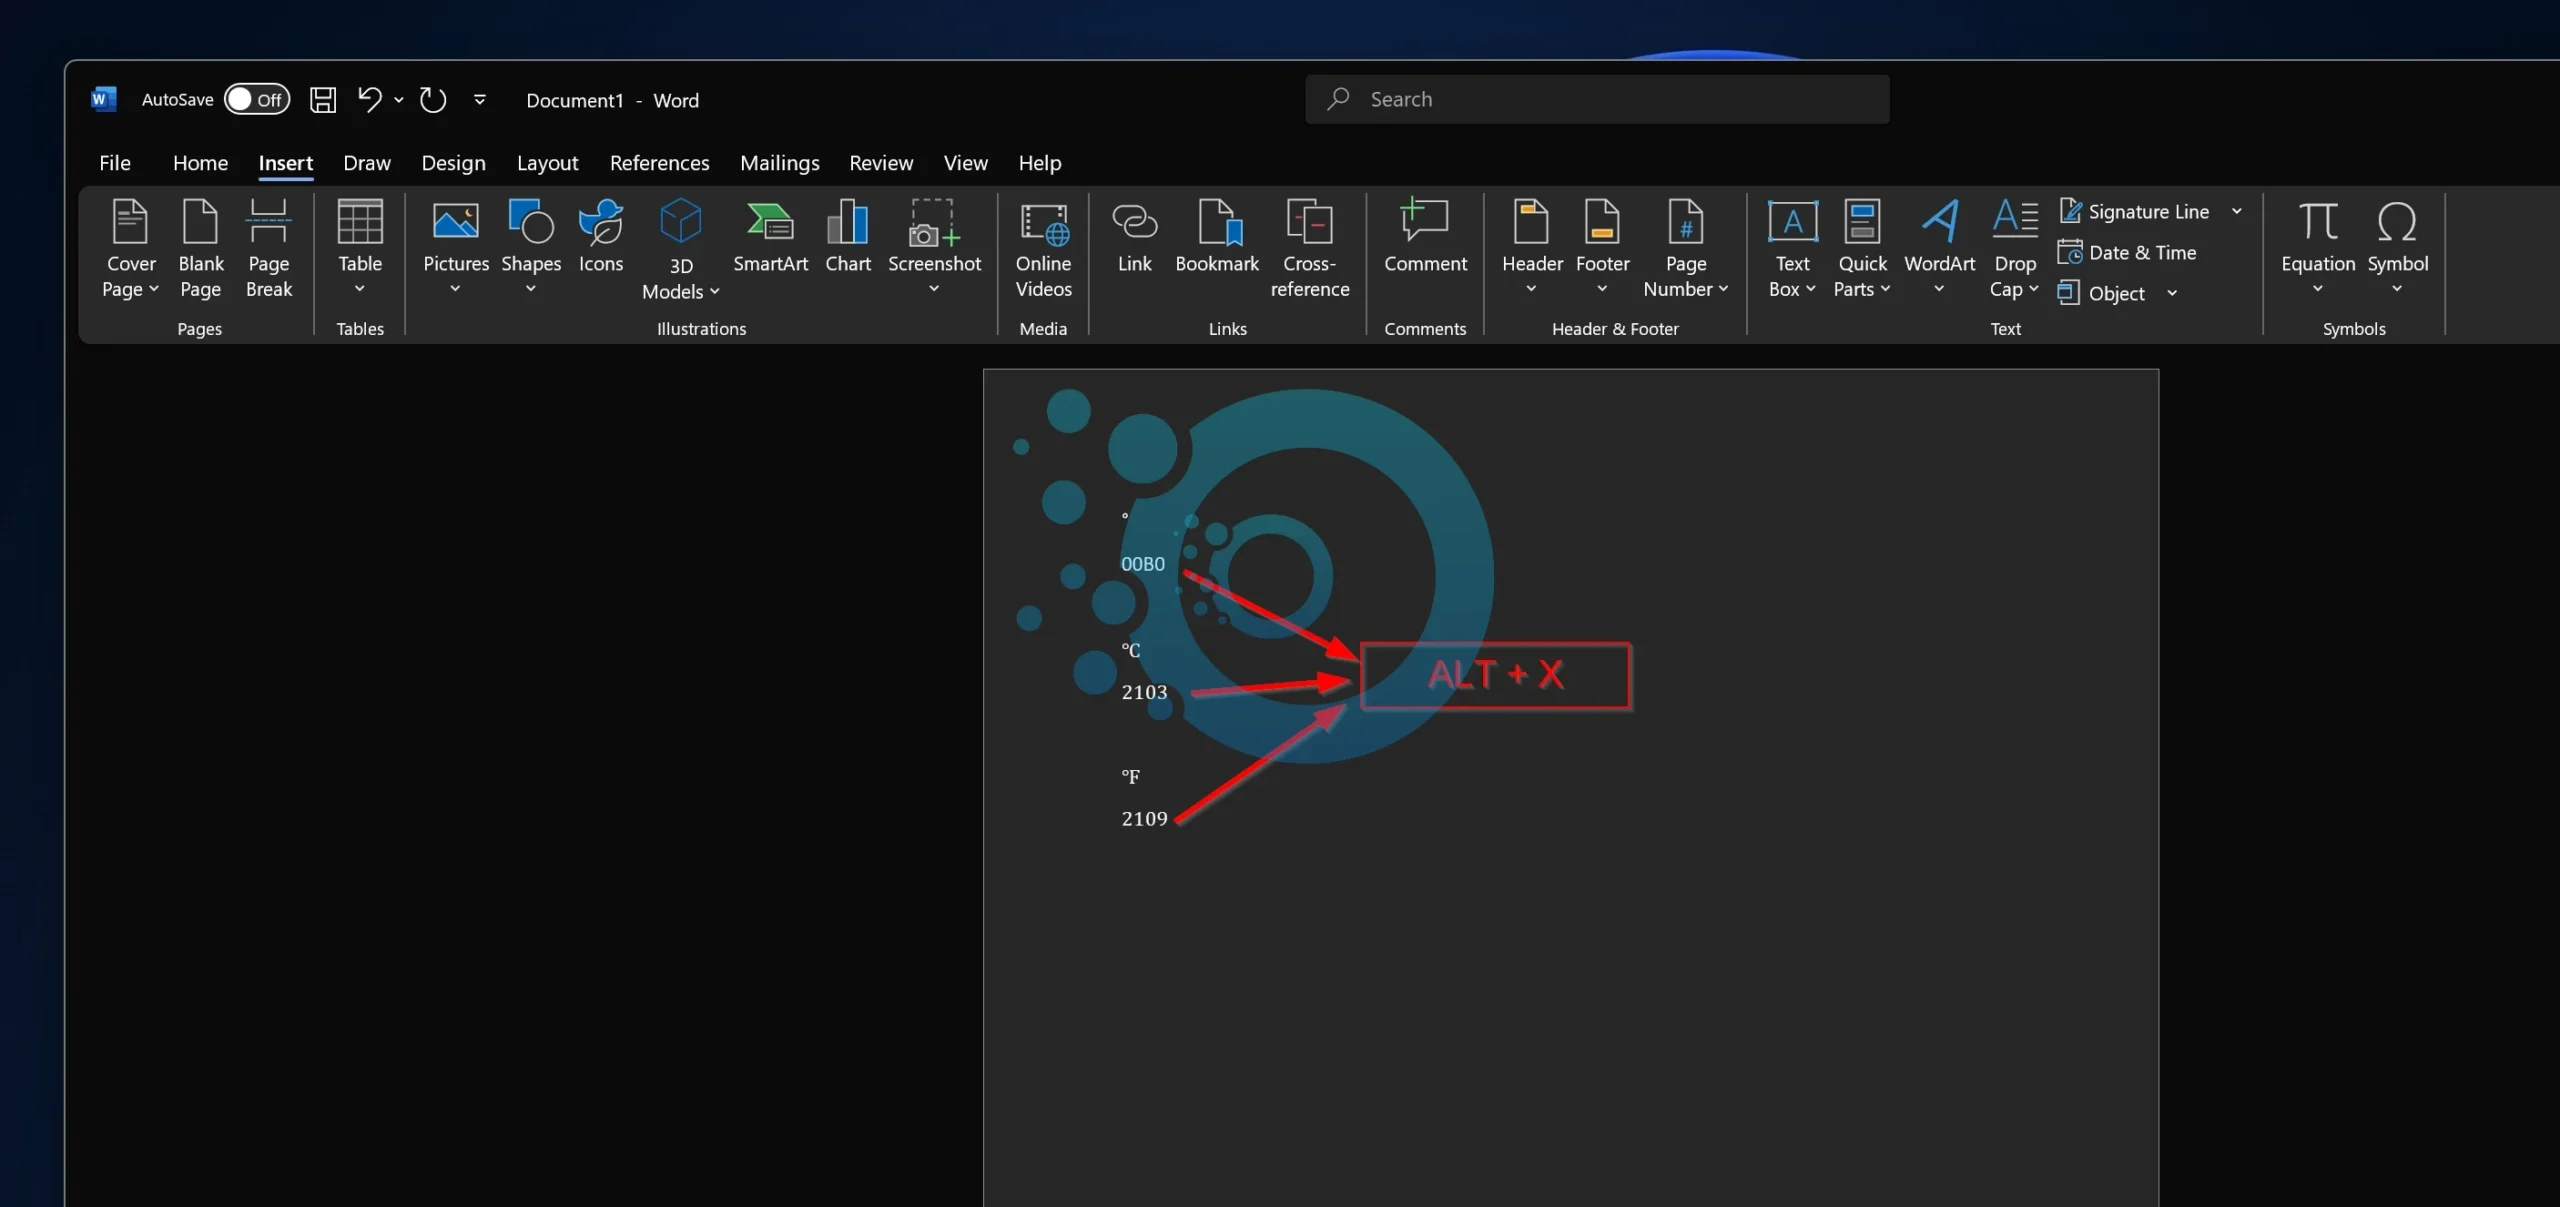Insert a Blank Page
Viewport: 2560px width, 1207px height.
tap(200, 248)
